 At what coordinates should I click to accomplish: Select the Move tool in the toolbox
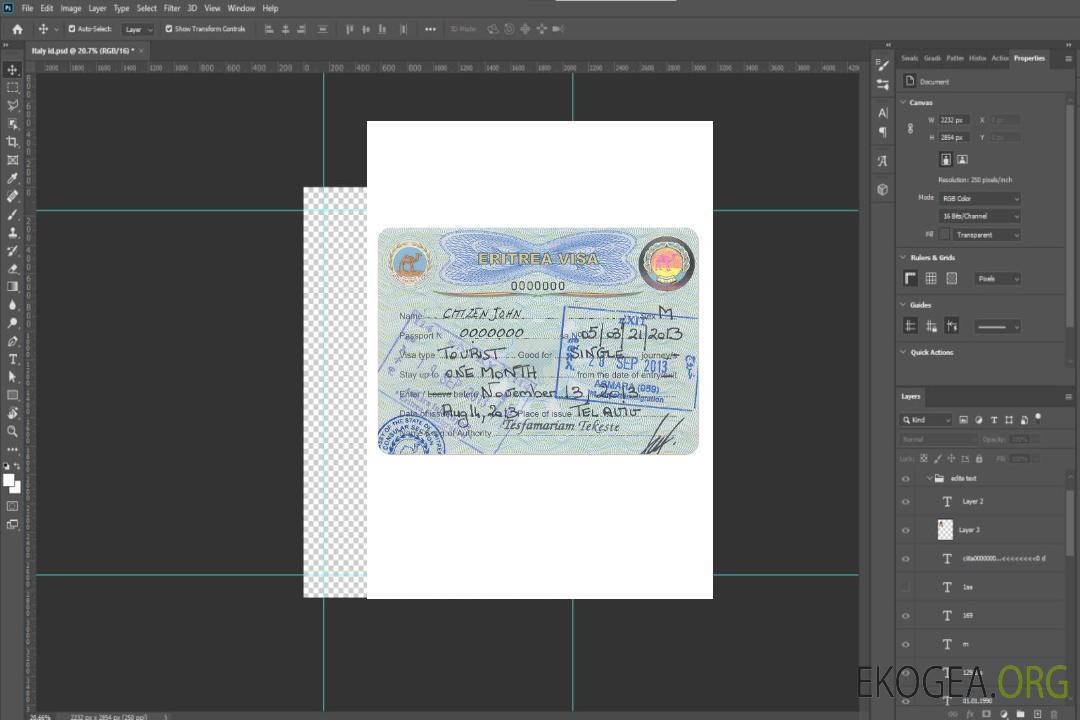pyautogui.click(x=12, y=70)
